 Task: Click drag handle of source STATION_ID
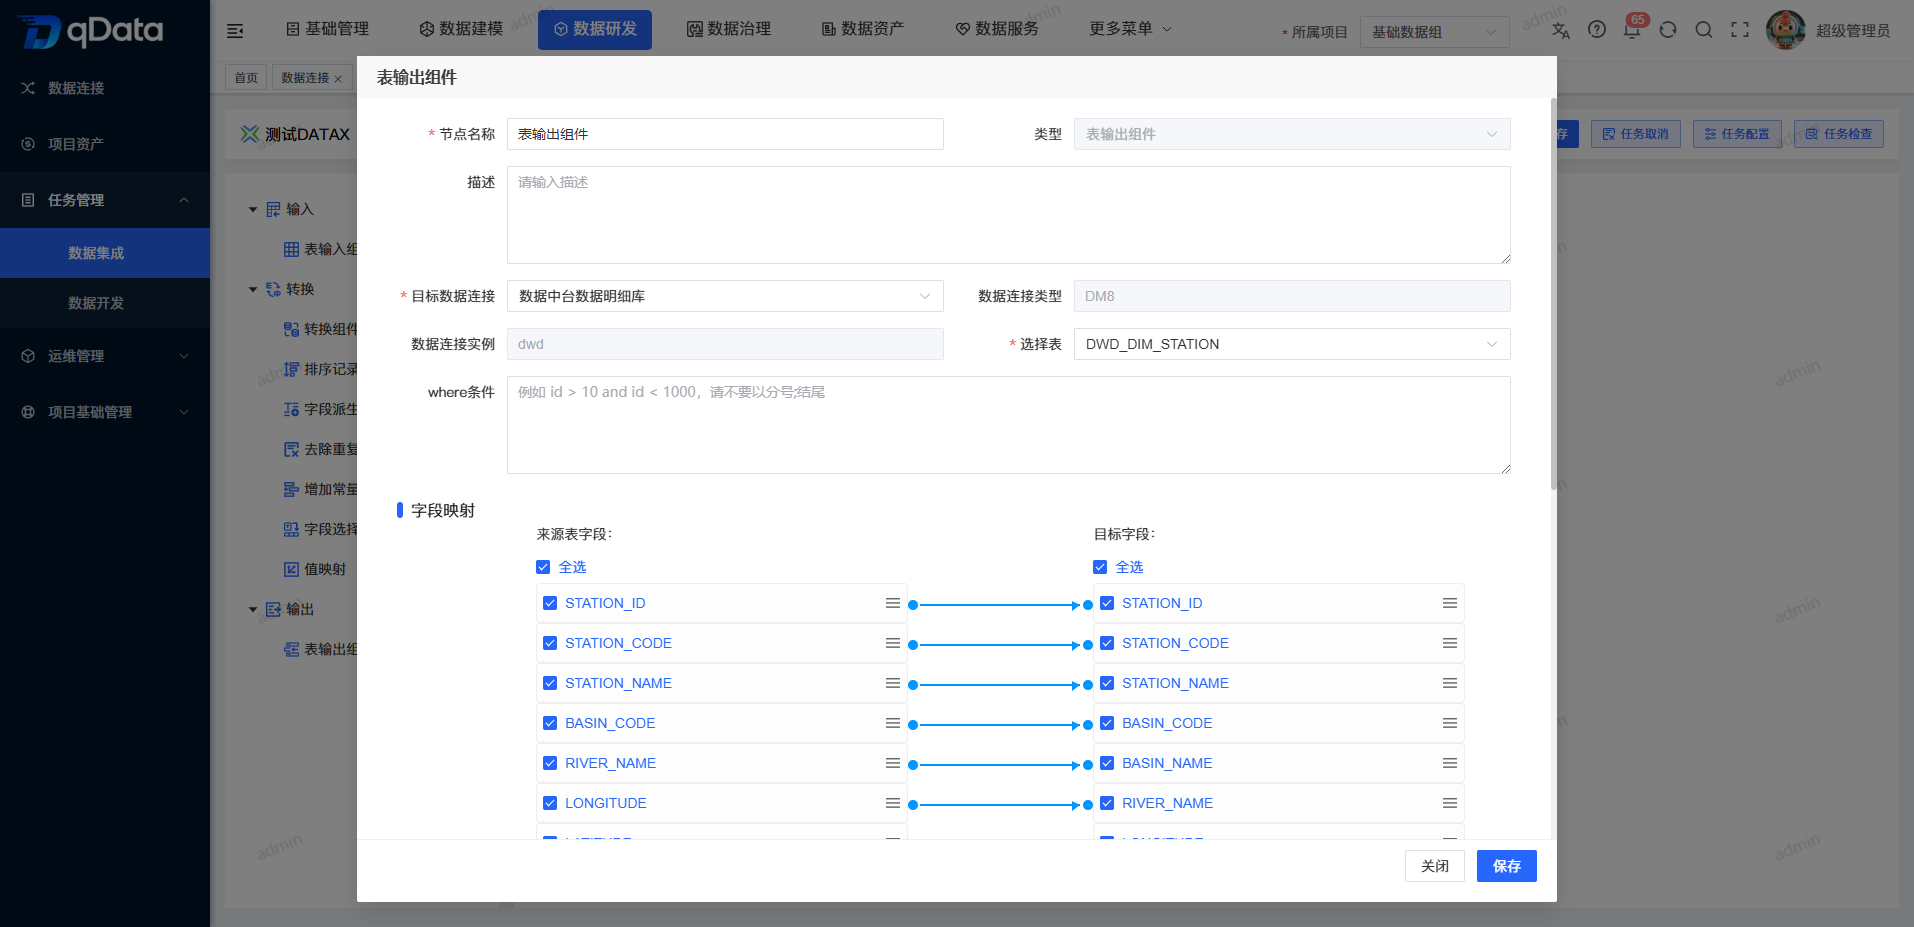point(893,603)
